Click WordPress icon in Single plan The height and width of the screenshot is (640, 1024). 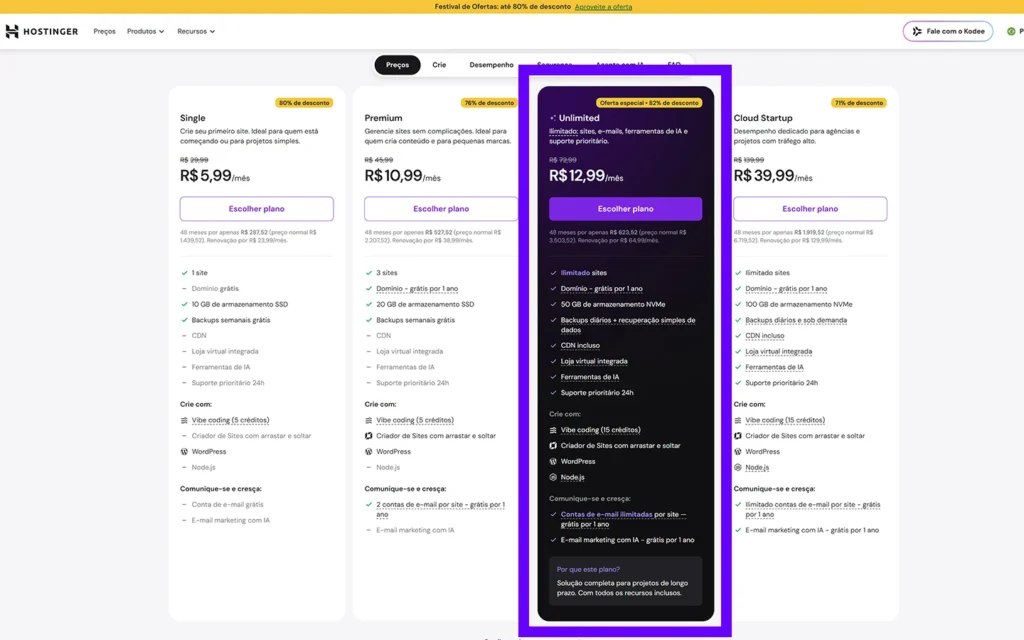(184, 451)
